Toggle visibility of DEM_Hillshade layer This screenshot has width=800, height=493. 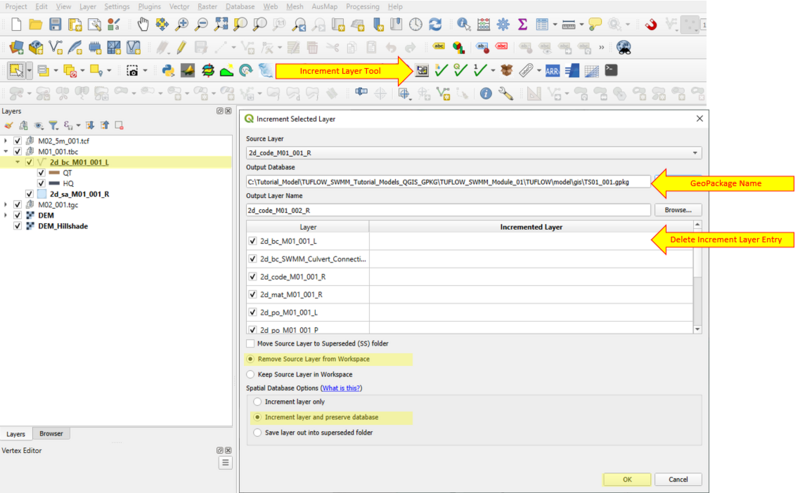(x=18, y=226)
